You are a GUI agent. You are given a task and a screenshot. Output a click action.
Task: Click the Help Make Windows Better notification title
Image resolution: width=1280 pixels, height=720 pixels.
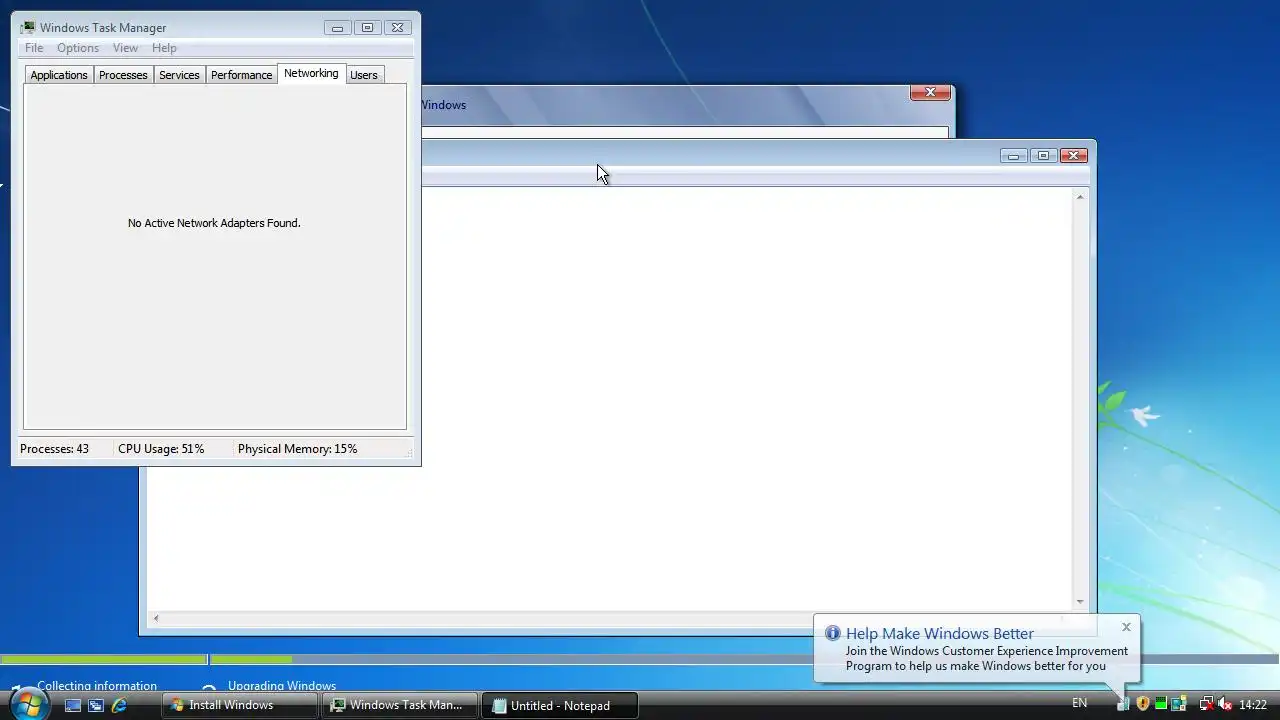pos(940,633)
